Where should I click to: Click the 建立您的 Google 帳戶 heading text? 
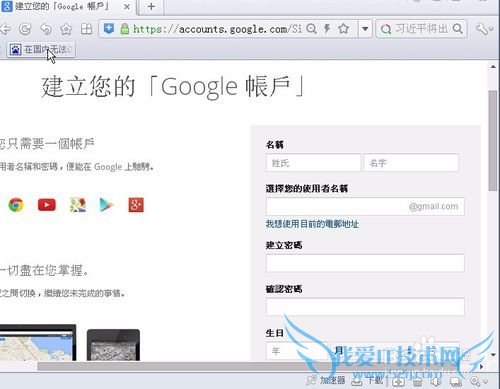(173, 87)
